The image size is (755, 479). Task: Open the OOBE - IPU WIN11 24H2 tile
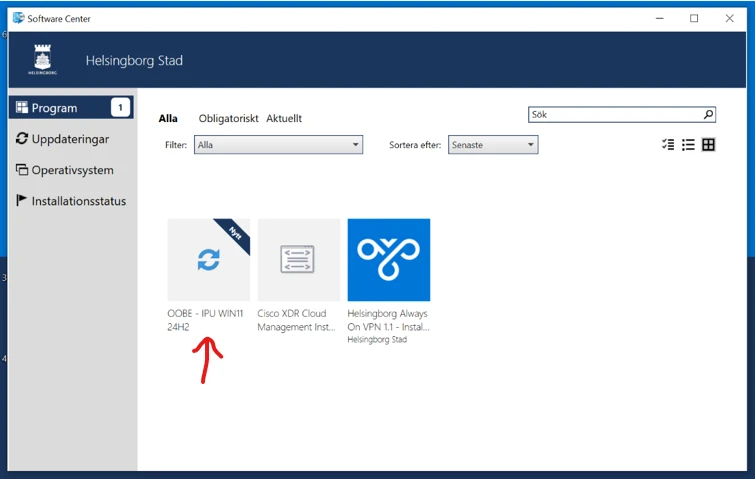[x=208, y=260]
